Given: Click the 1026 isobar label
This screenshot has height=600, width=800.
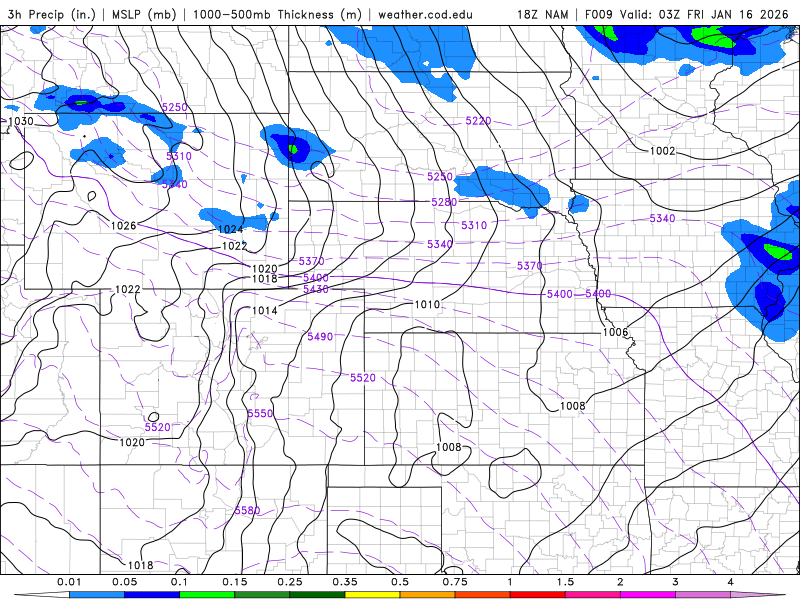Looking at the screenshot, I should click(123, 226).
